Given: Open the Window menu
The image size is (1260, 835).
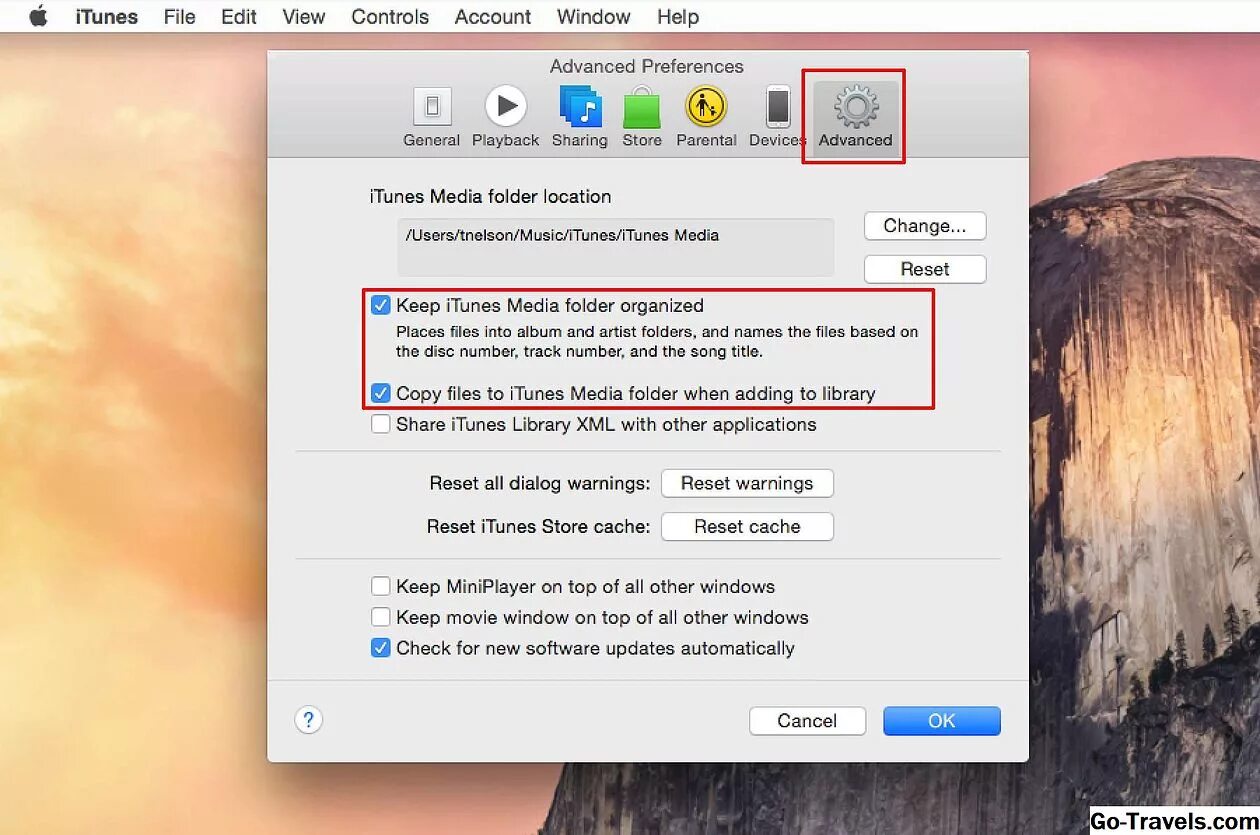Looking at the screenshot, I should click(x=594, y=17).
